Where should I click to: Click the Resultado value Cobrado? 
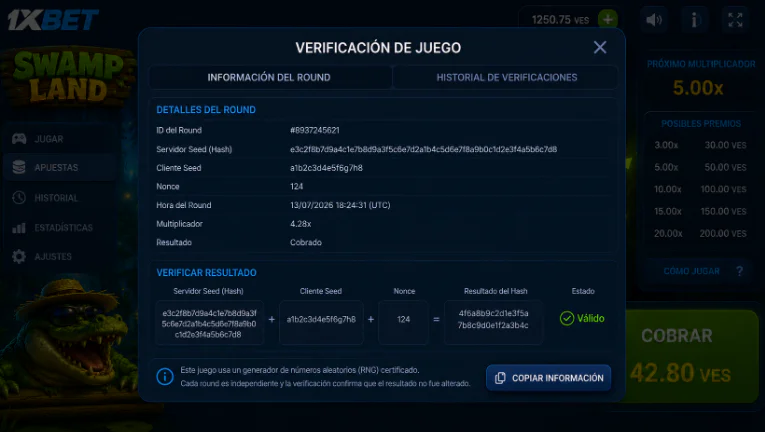pyautogui.click(x=306, y=242)
